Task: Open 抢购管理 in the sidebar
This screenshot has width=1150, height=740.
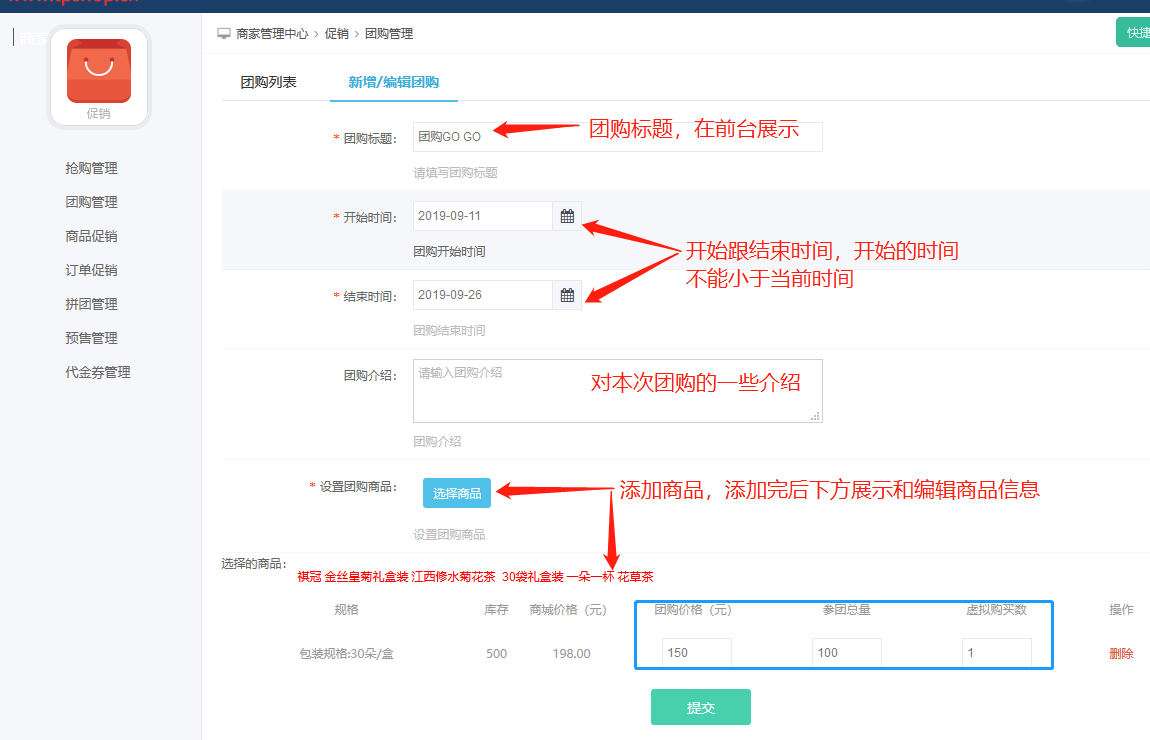Action: (x=91, y=168)
